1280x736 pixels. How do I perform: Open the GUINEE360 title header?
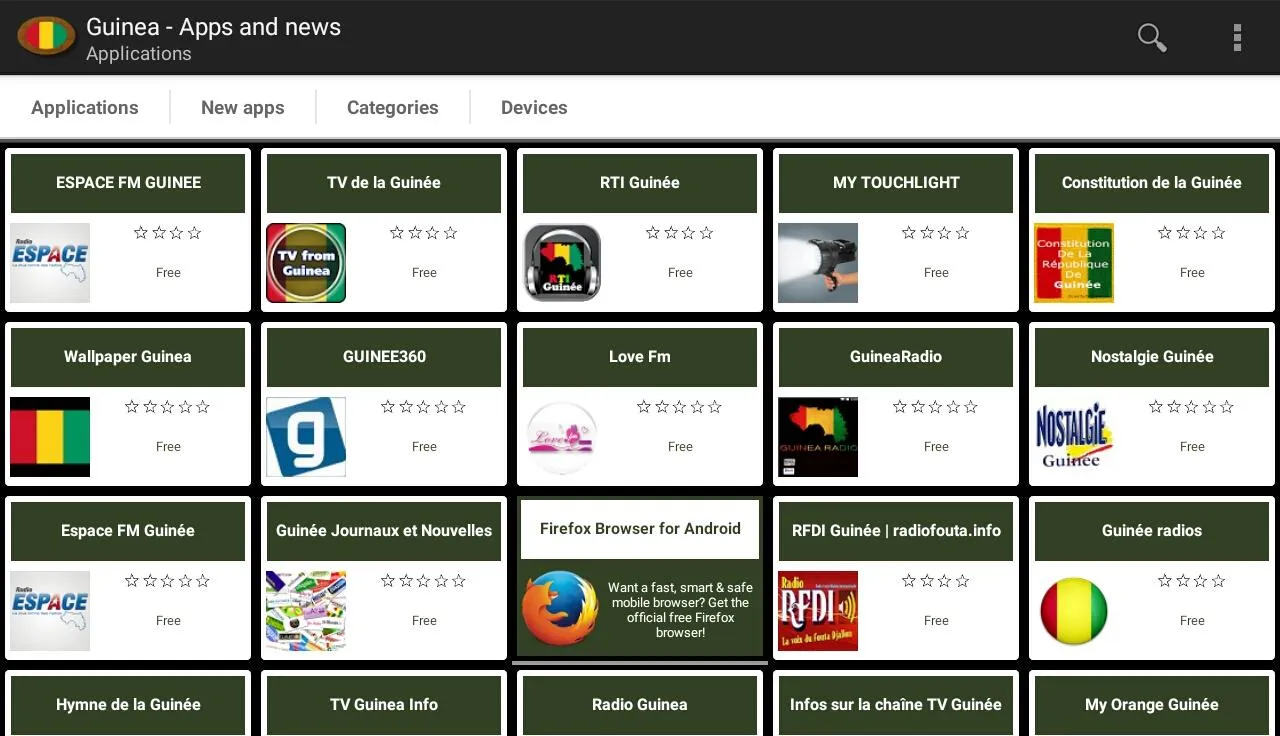coord(384,357)
